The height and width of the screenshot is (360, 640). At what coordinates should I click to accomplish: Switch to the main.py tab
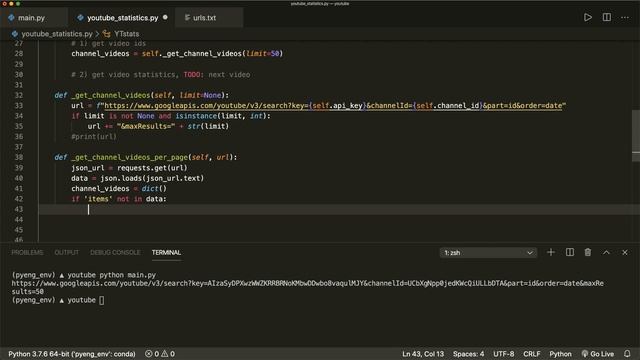click(31, 18)
